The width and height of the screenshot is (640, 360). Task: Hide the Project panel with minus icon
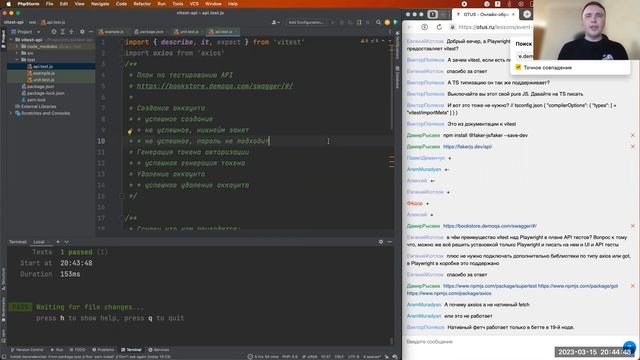click(91, 31)
